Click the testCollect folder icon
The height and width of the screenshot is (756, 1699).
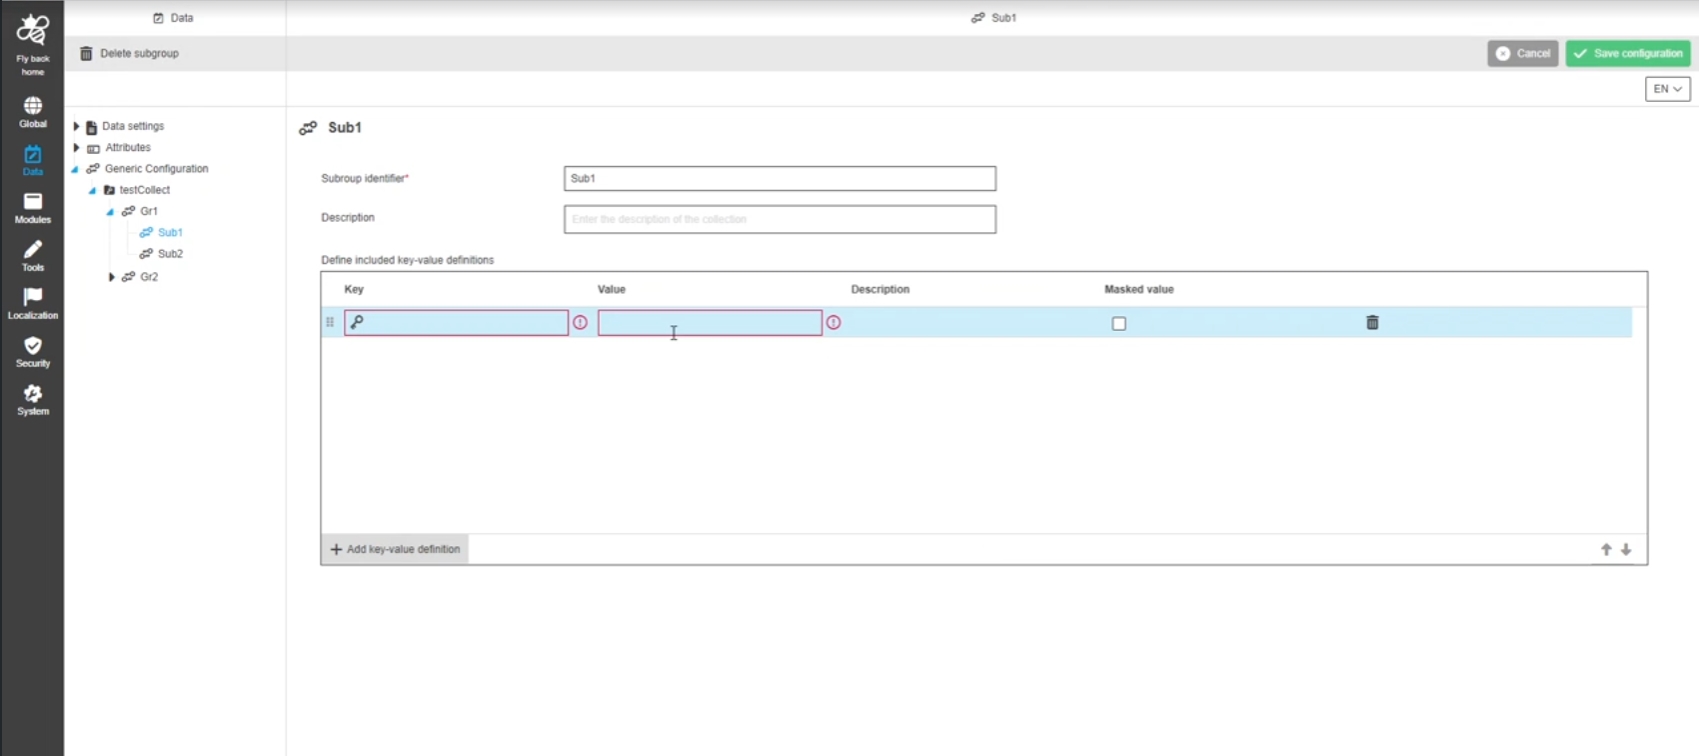coord(109,190)
